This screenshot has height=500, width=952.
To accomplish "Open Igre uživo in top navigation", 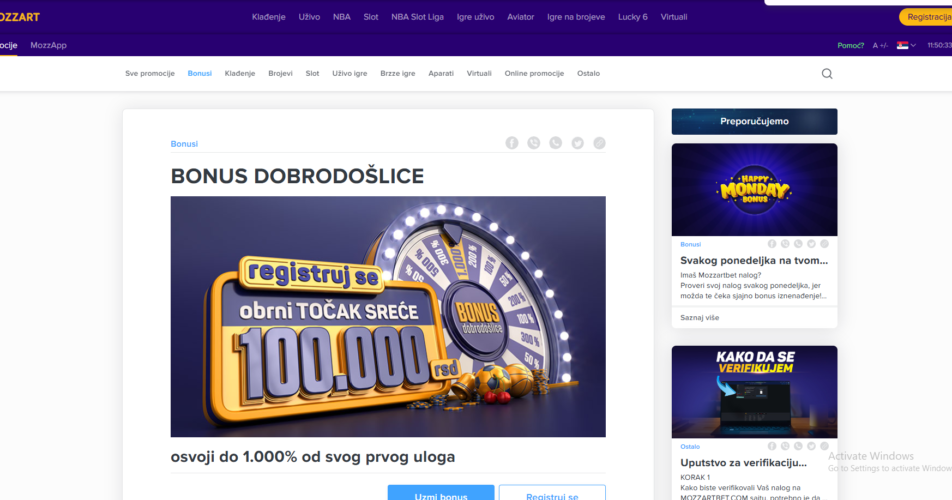I will (475, 17).
